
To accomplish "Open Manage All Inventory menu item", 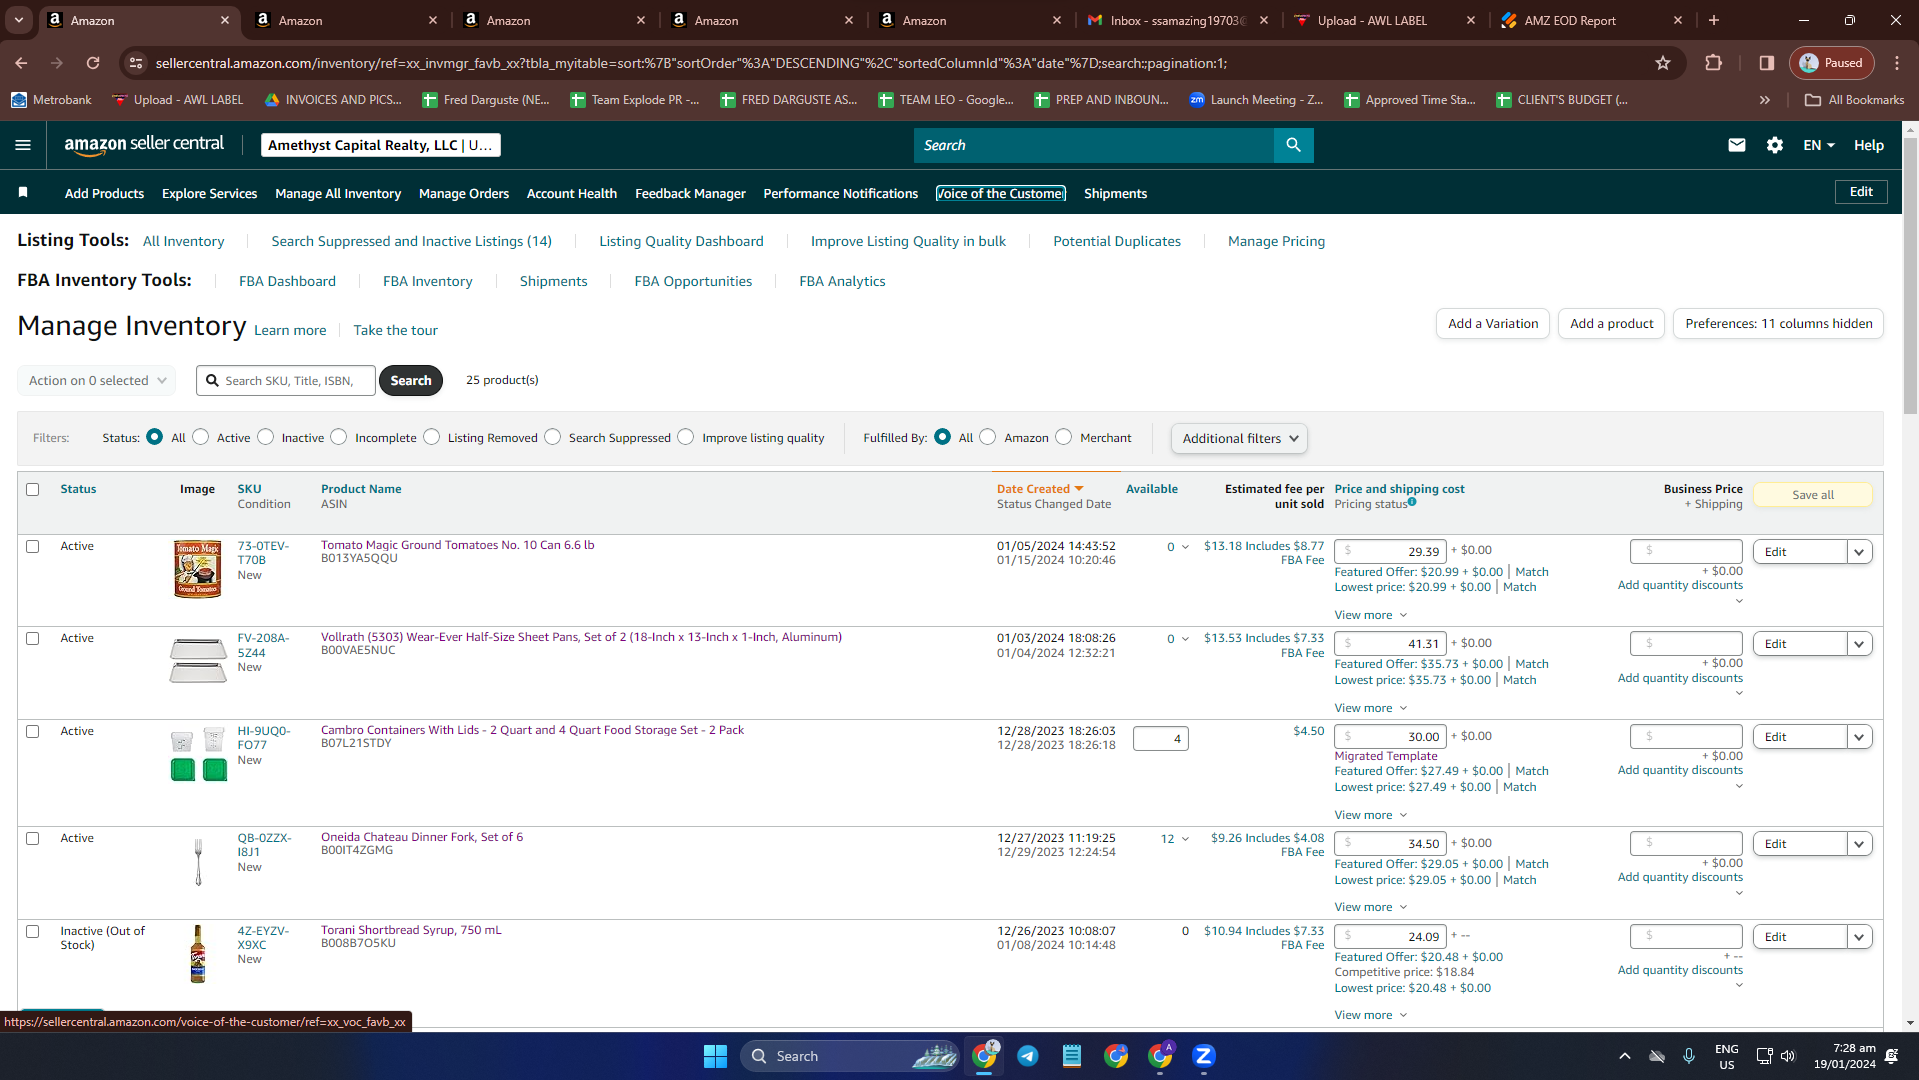I will pyautogui.click(x=338, y=193).
